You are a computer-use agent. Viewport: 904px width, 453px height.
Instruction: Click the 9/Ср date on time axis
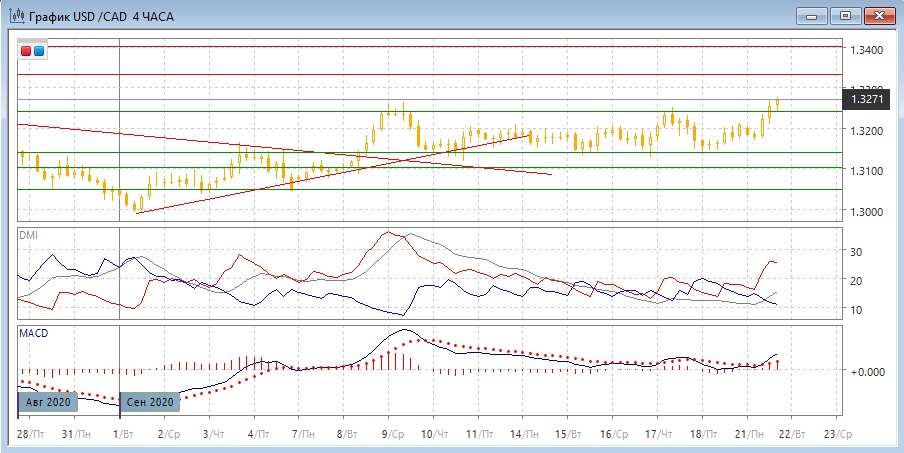[392, 435]
